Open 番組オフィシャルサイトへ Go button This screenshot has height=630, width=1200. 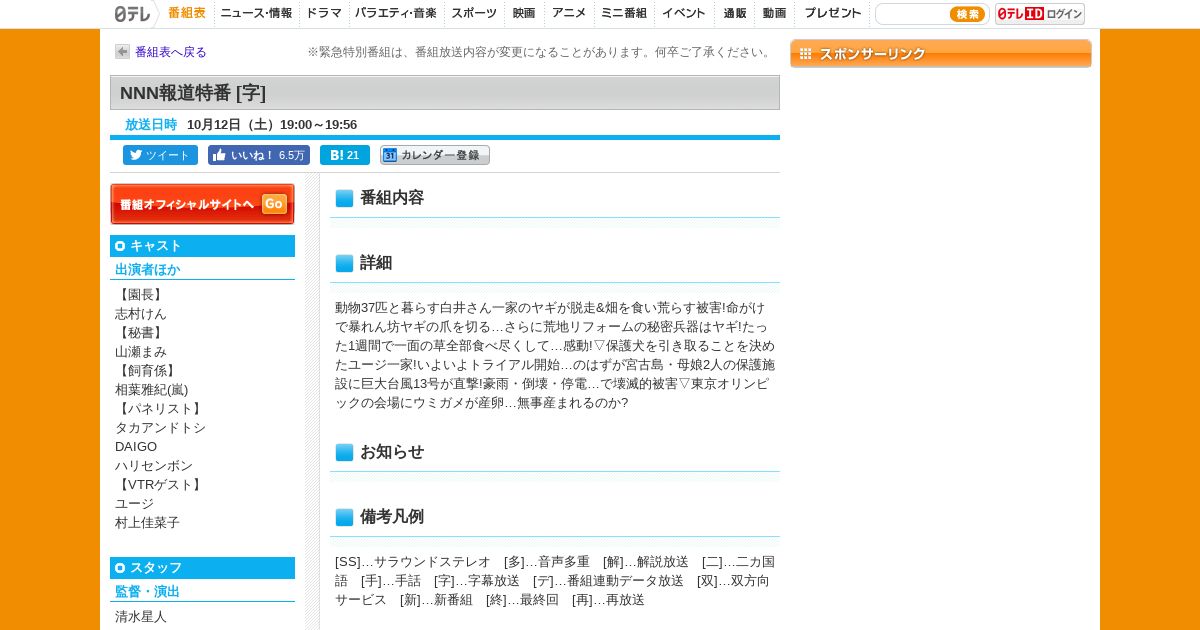pos(202,204)
